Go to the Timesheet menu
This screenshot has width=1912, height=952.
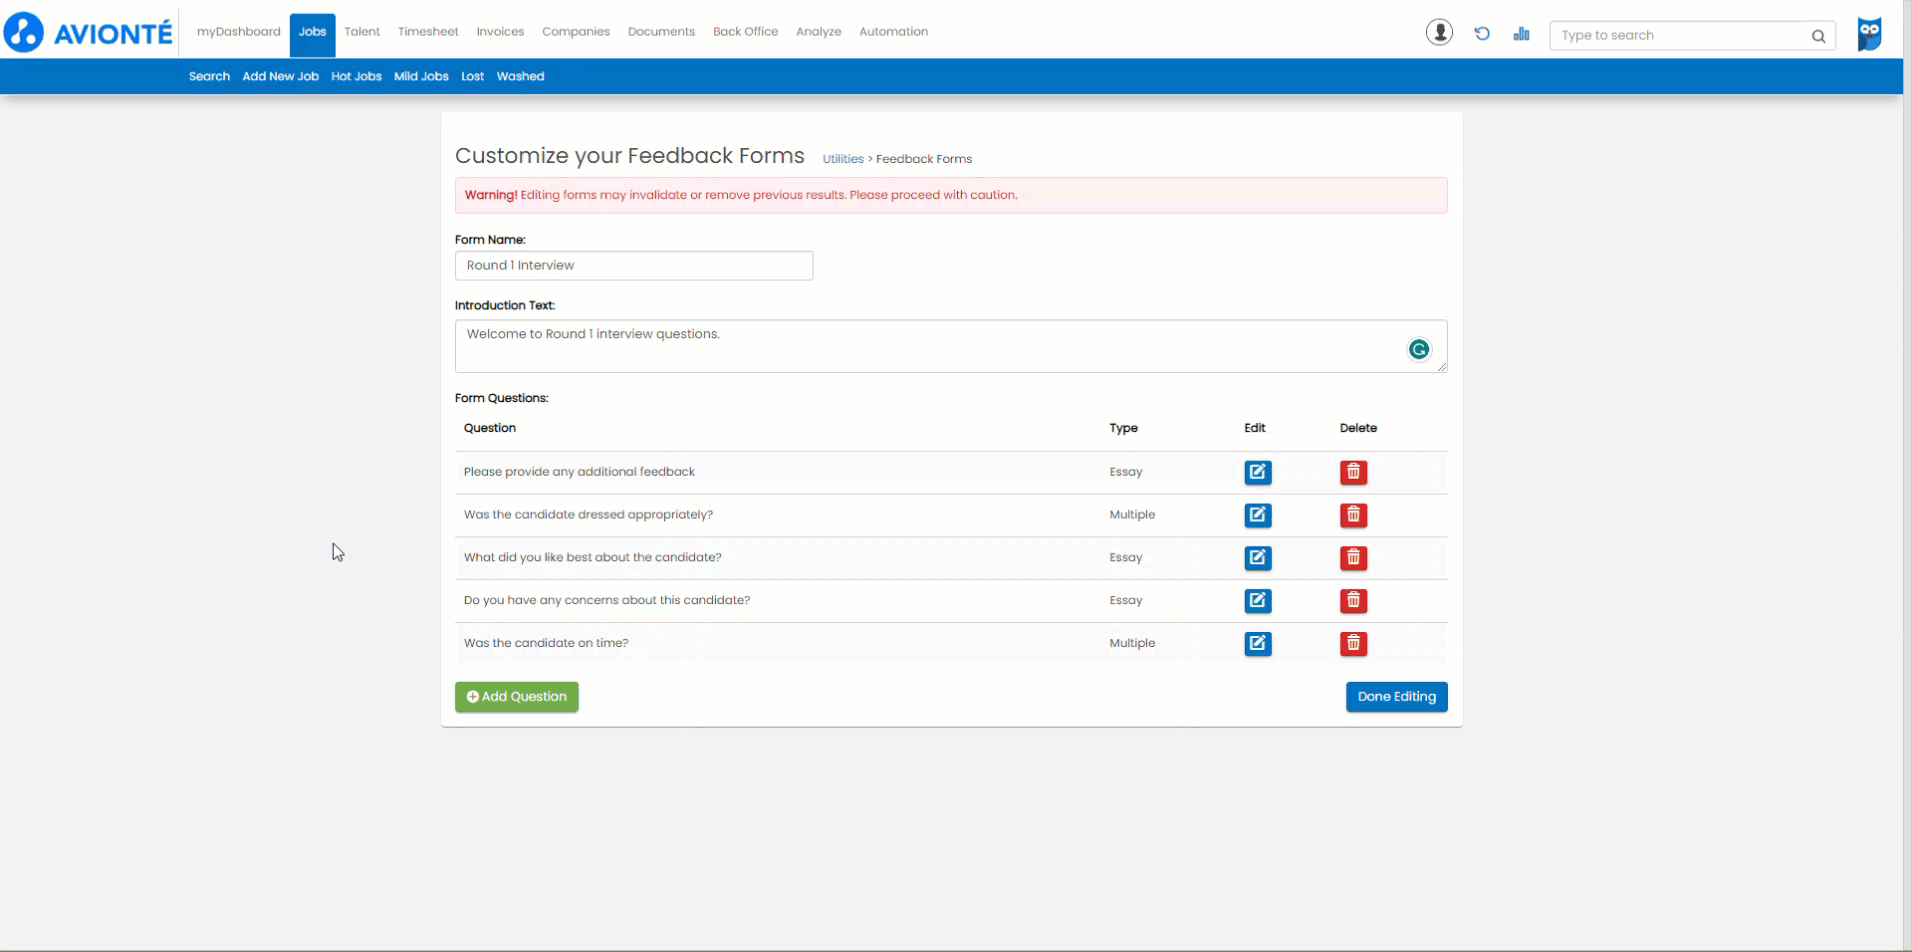click(x=428, y=32)
